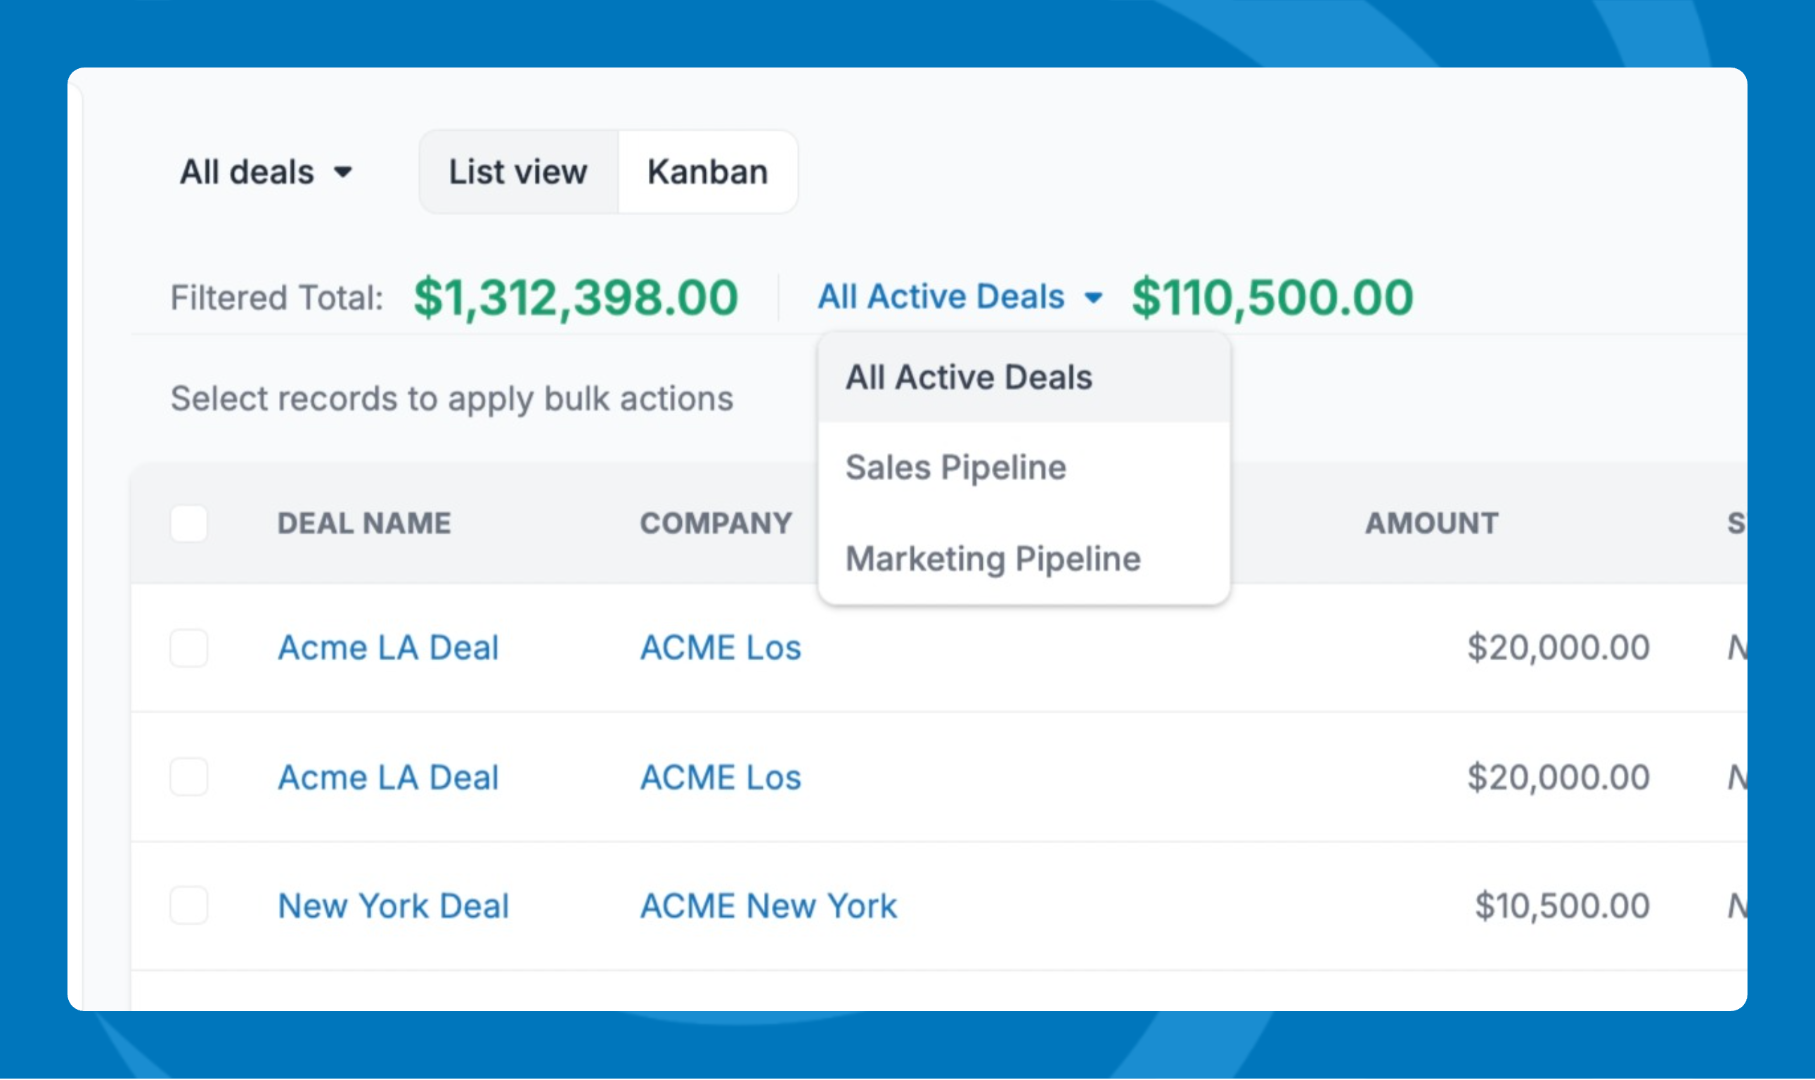
Task: Check the box for the first Acme LA Deal
Action: click(x=189, y=648)
